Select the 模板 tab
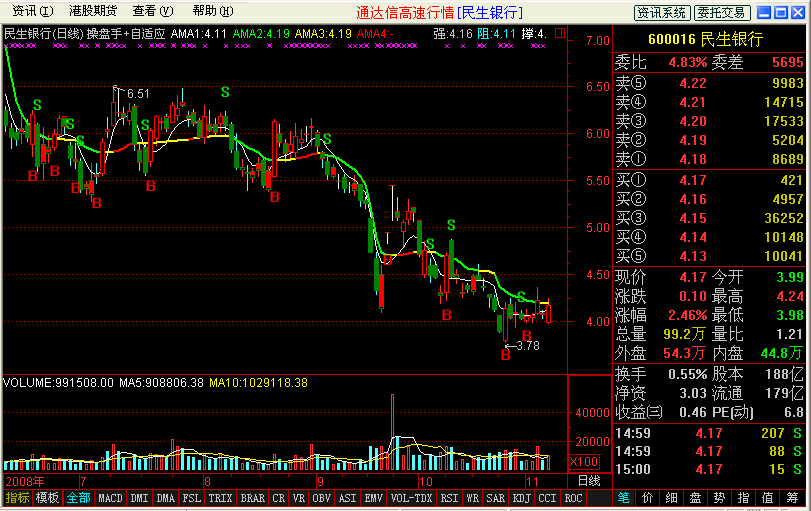 47,498
